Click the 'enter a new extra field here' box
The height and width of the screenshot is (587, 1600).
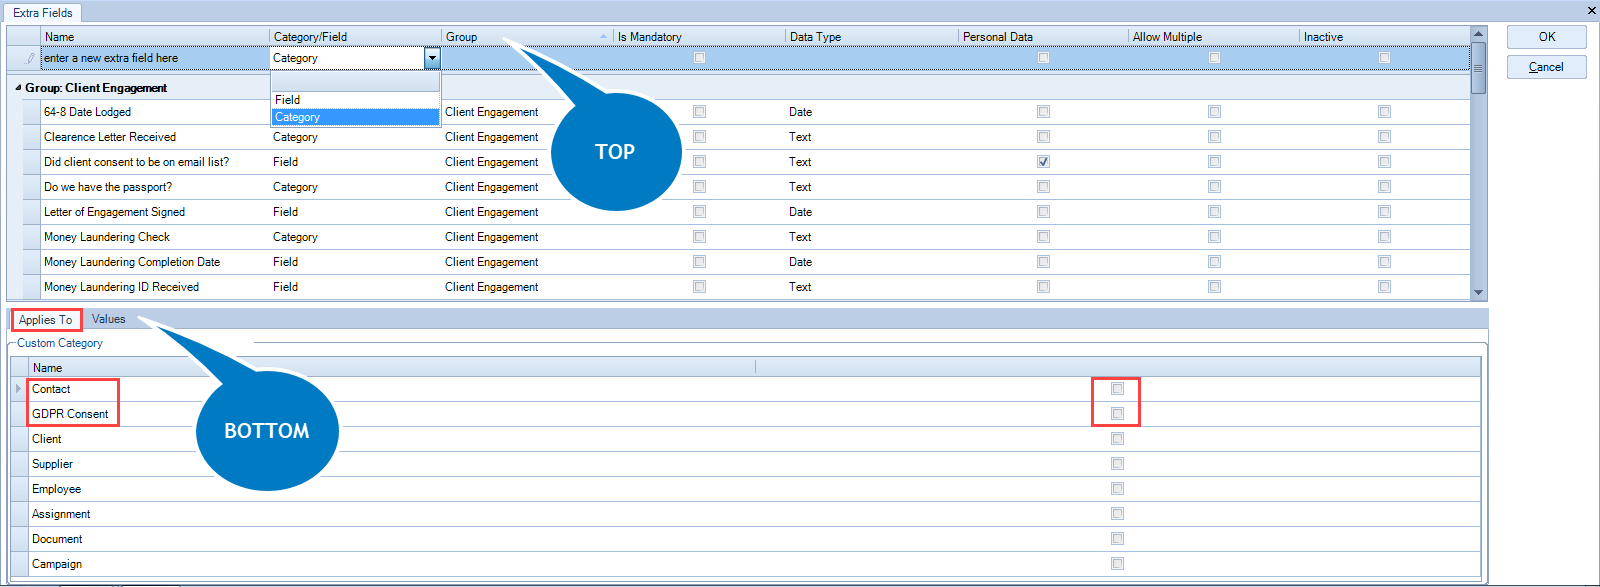pos(155,58)
